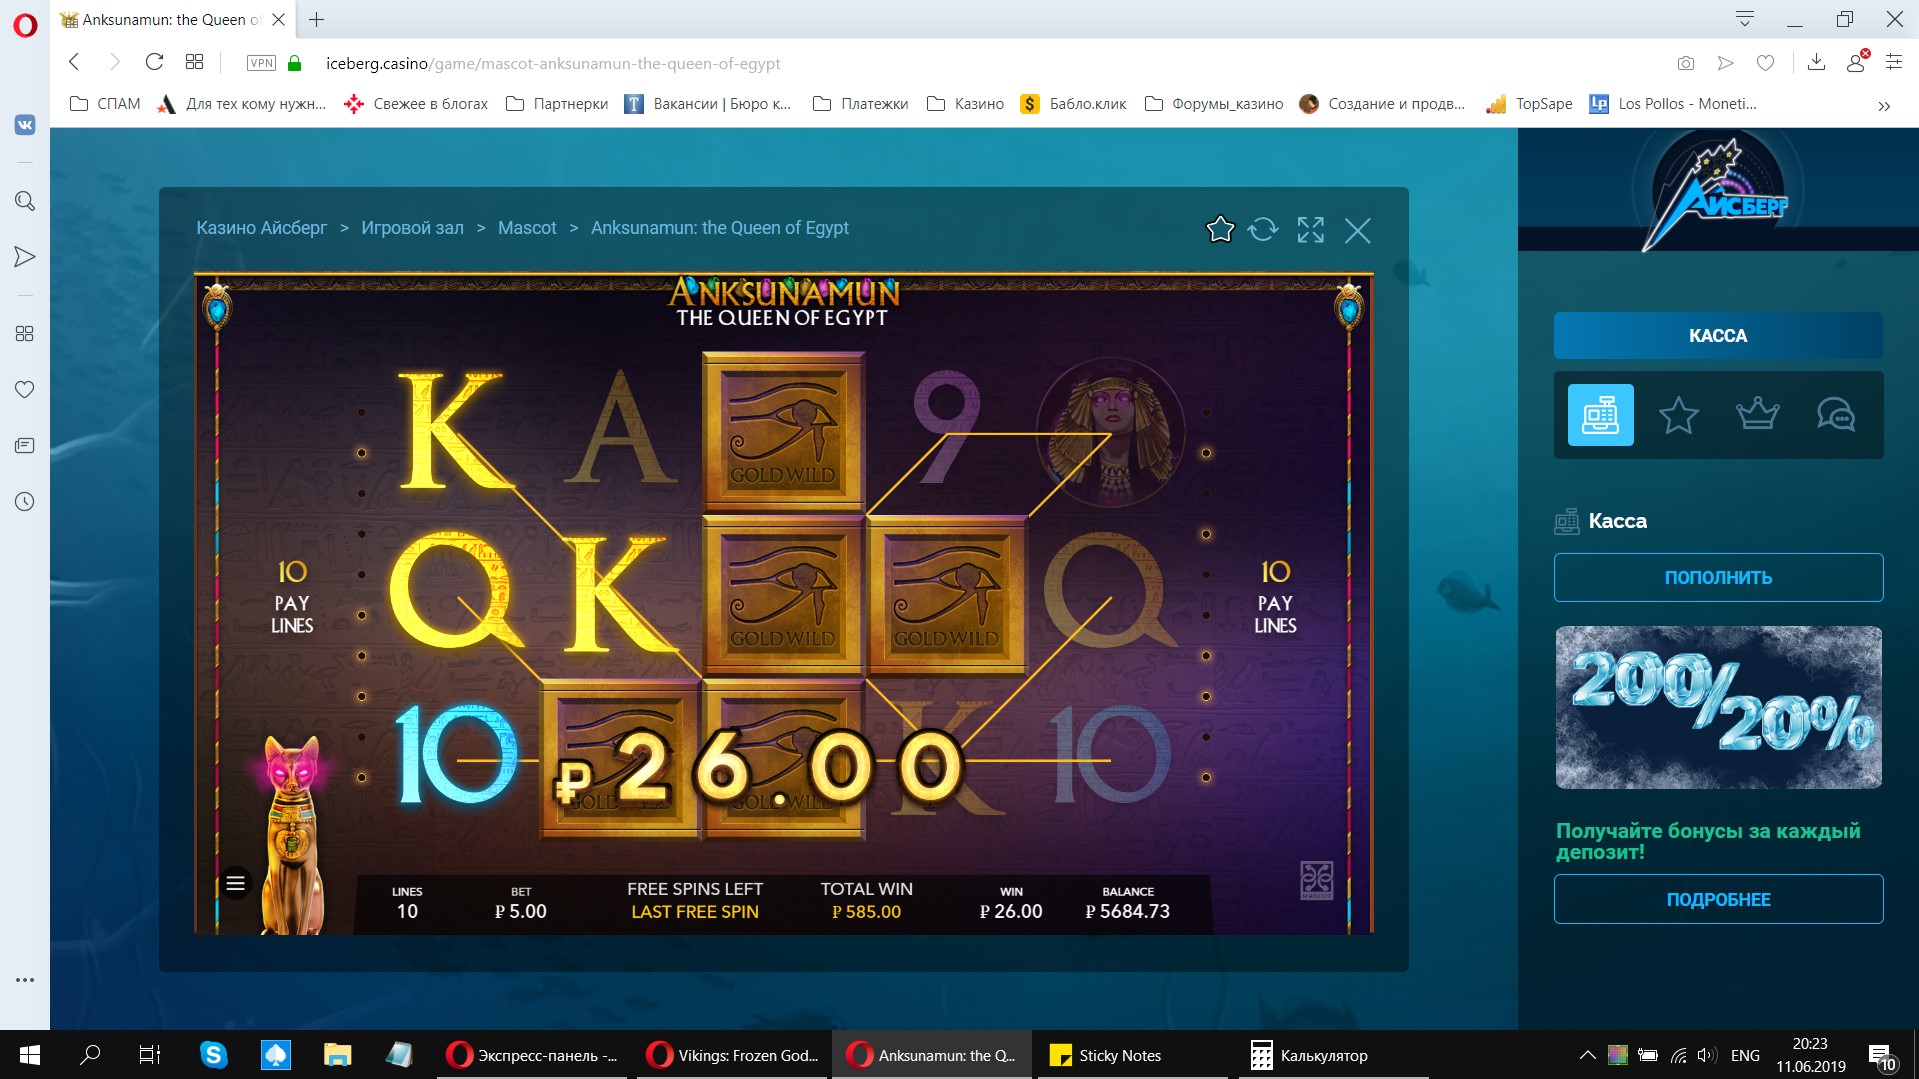Switch to Sticky Notes taskbar window
Viewport: 1919px width, 1079px height.
tap(1130, 1055)
